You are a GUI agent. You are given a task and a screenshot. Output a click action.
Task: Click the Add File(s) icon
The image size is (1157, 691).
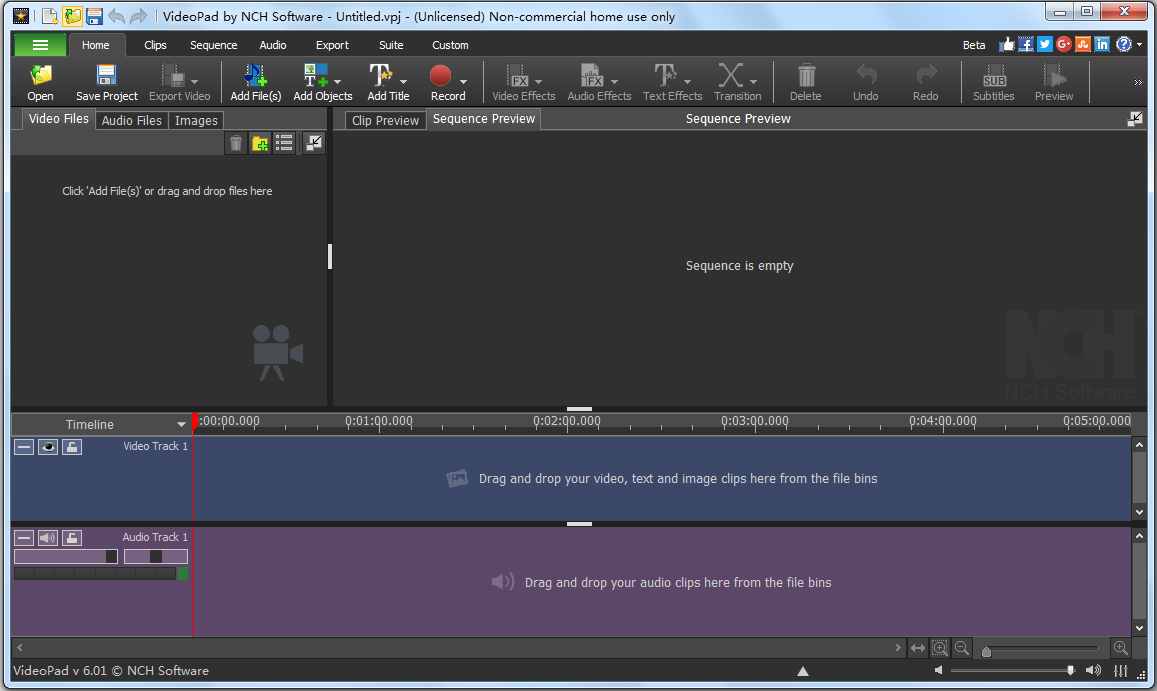pos(255,77)
